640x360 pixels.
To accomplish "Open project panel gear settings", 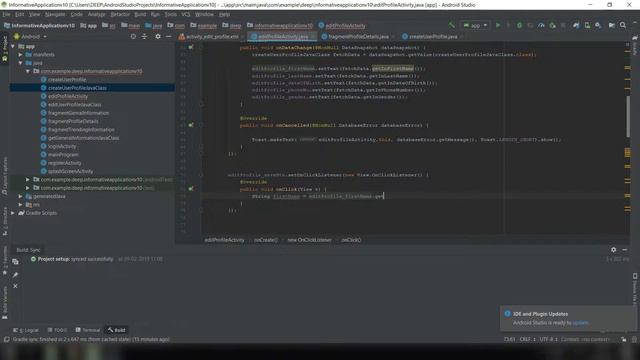I will pos(158,36).
